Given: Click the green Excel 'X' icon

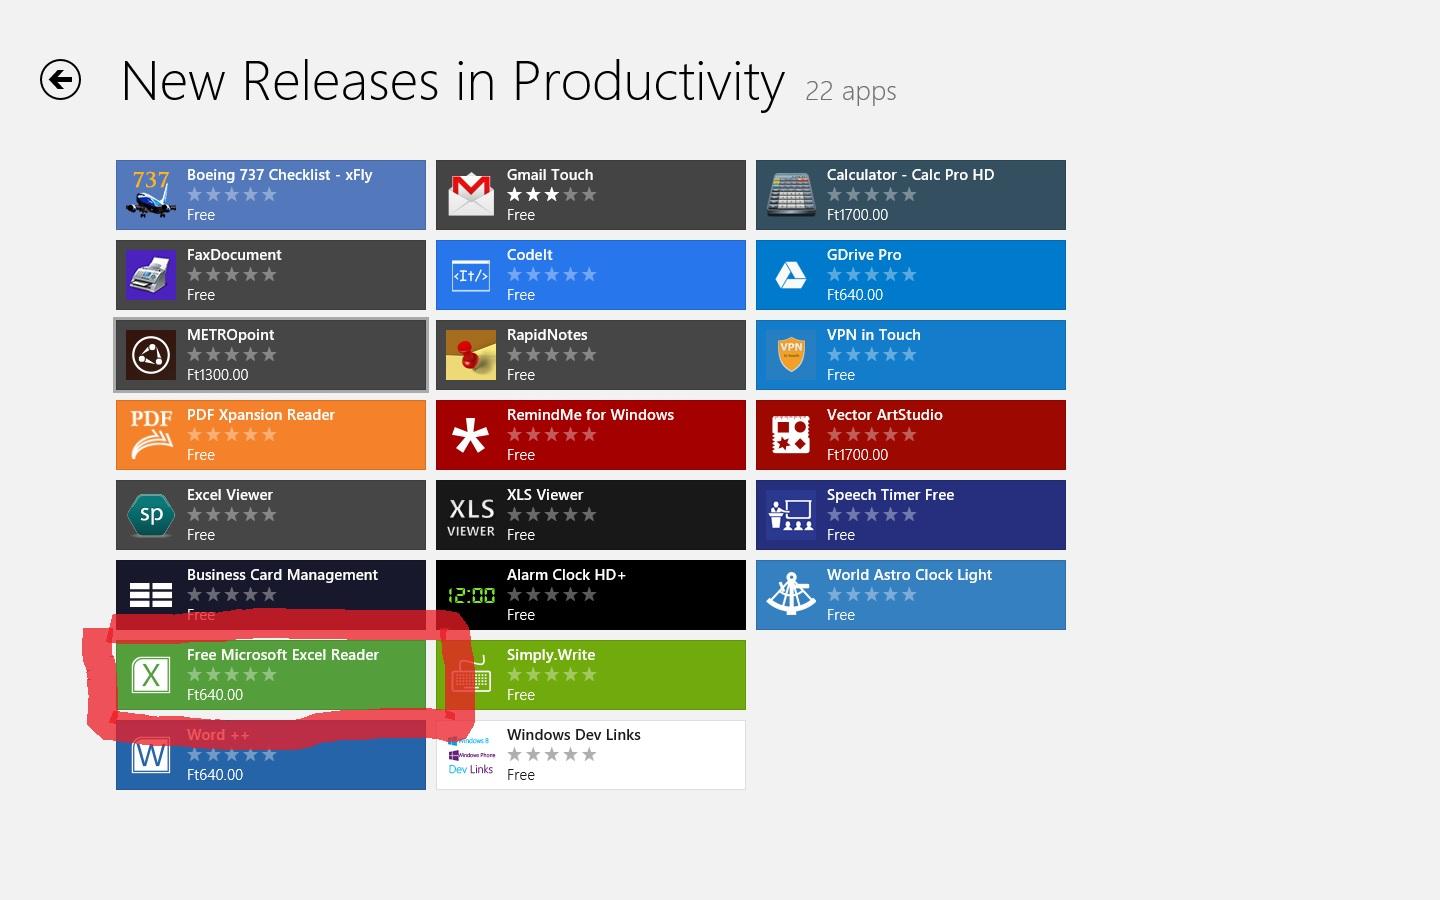Looking at the screenshot, I should [x=151, y=675].
